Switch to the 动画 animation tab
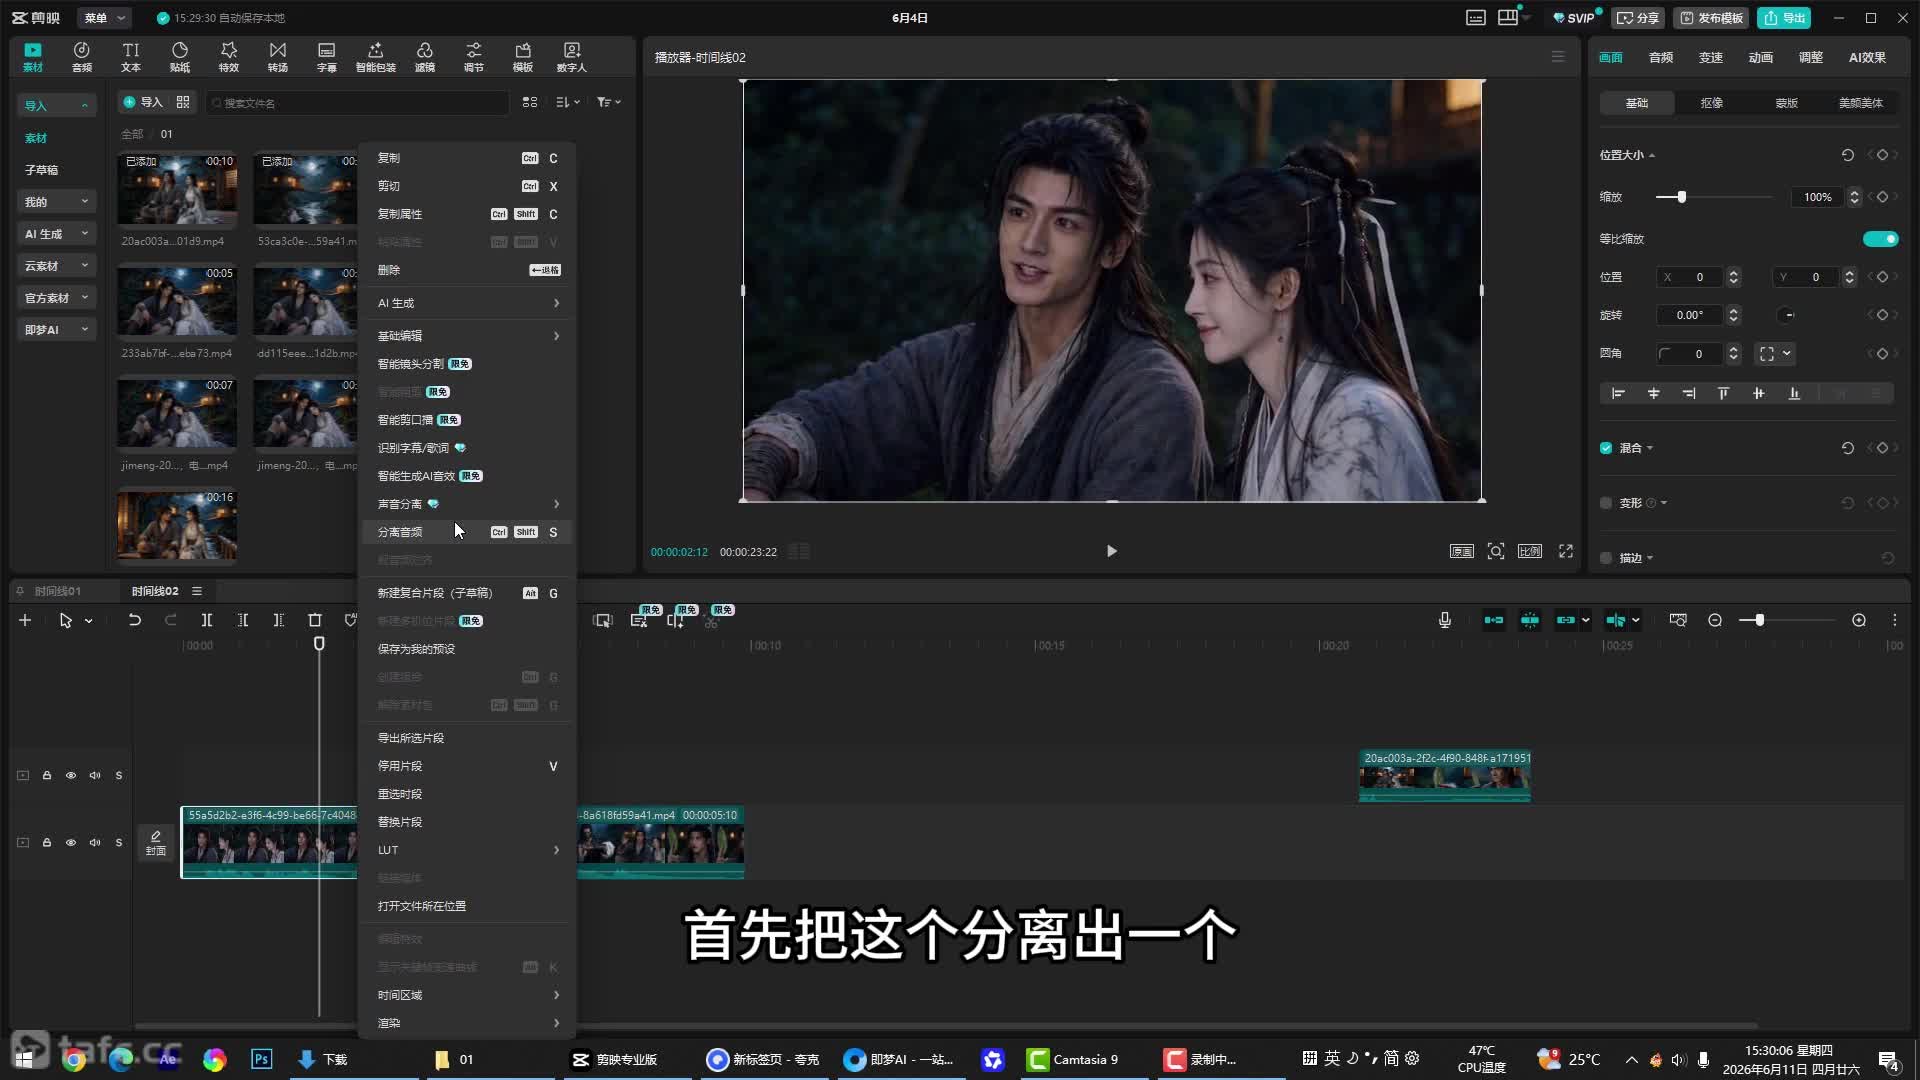Viewport: 1920px width, 1080px height. click(x=1761, y=57)
